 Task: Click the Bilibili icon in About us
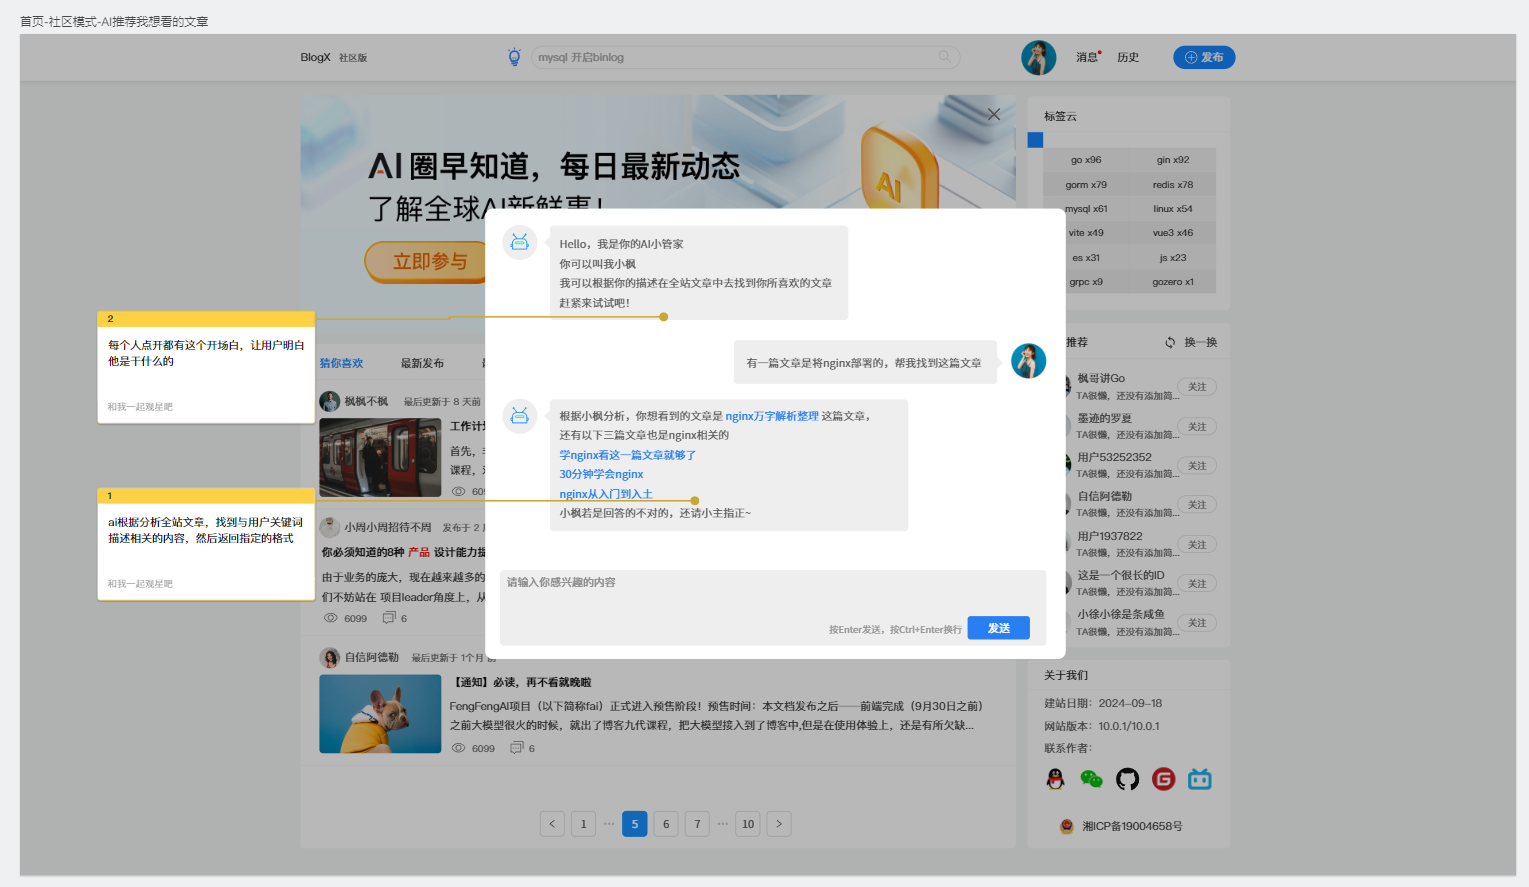[1199, 779]
